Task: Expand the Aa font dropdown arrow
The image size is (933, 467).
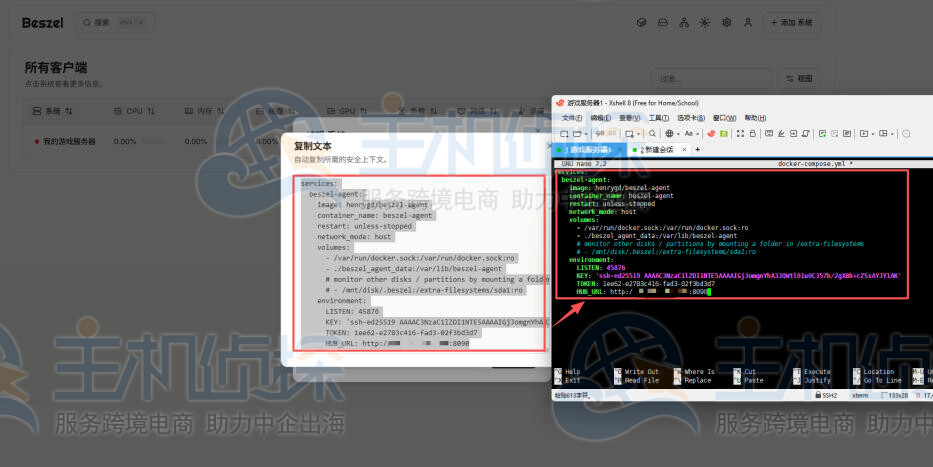Action: pos(697,134)
